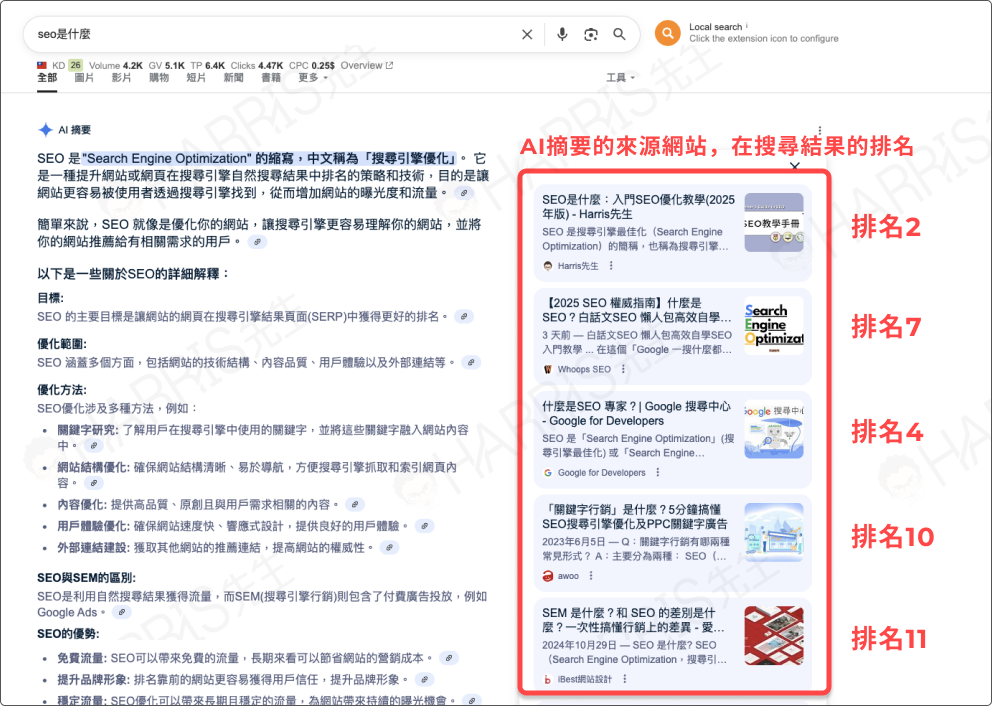Open the three-dot menu above the source panel
Image resolution: width=992 pixels, height=706 pixels.
[x=819, y=131]
